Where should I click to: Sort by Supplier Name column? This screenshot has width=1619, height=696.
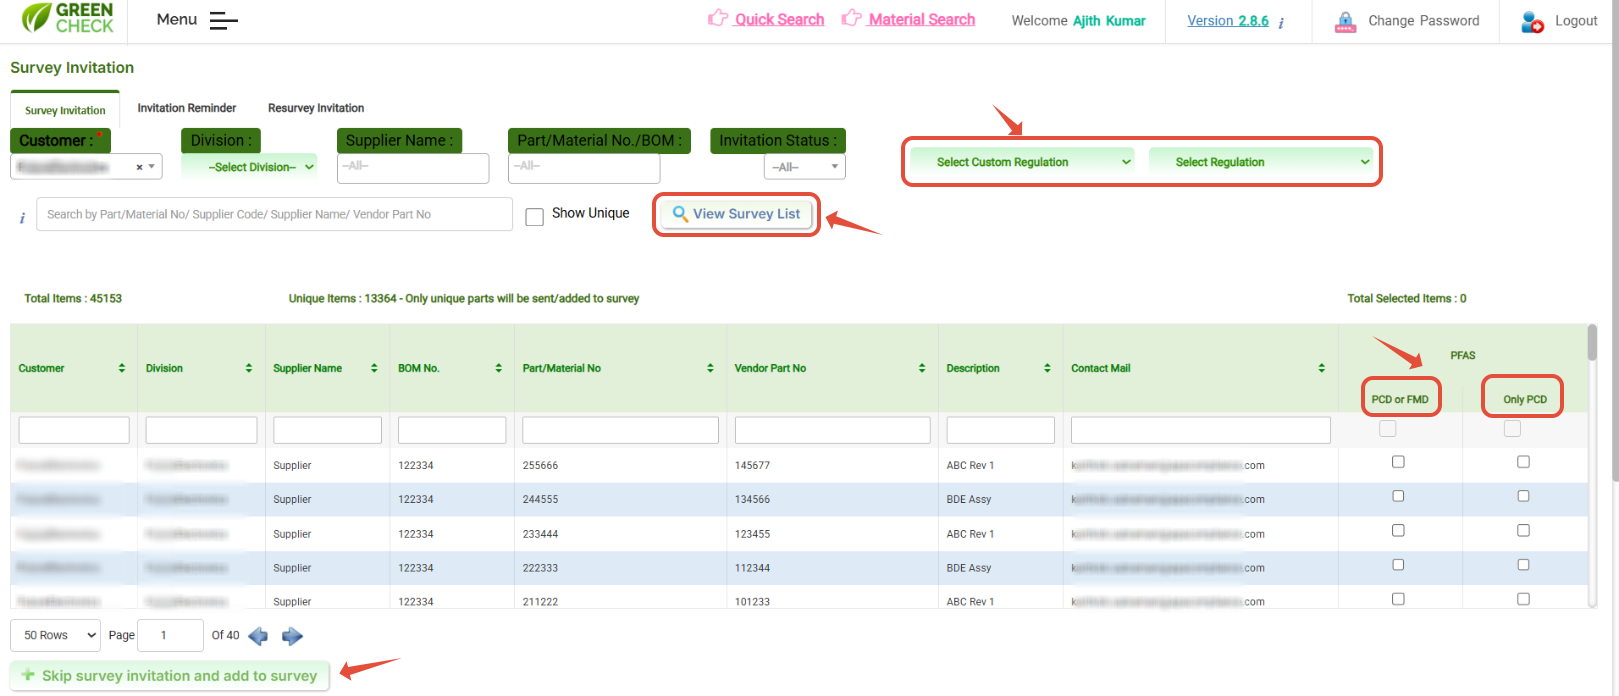tap(374, 368)
